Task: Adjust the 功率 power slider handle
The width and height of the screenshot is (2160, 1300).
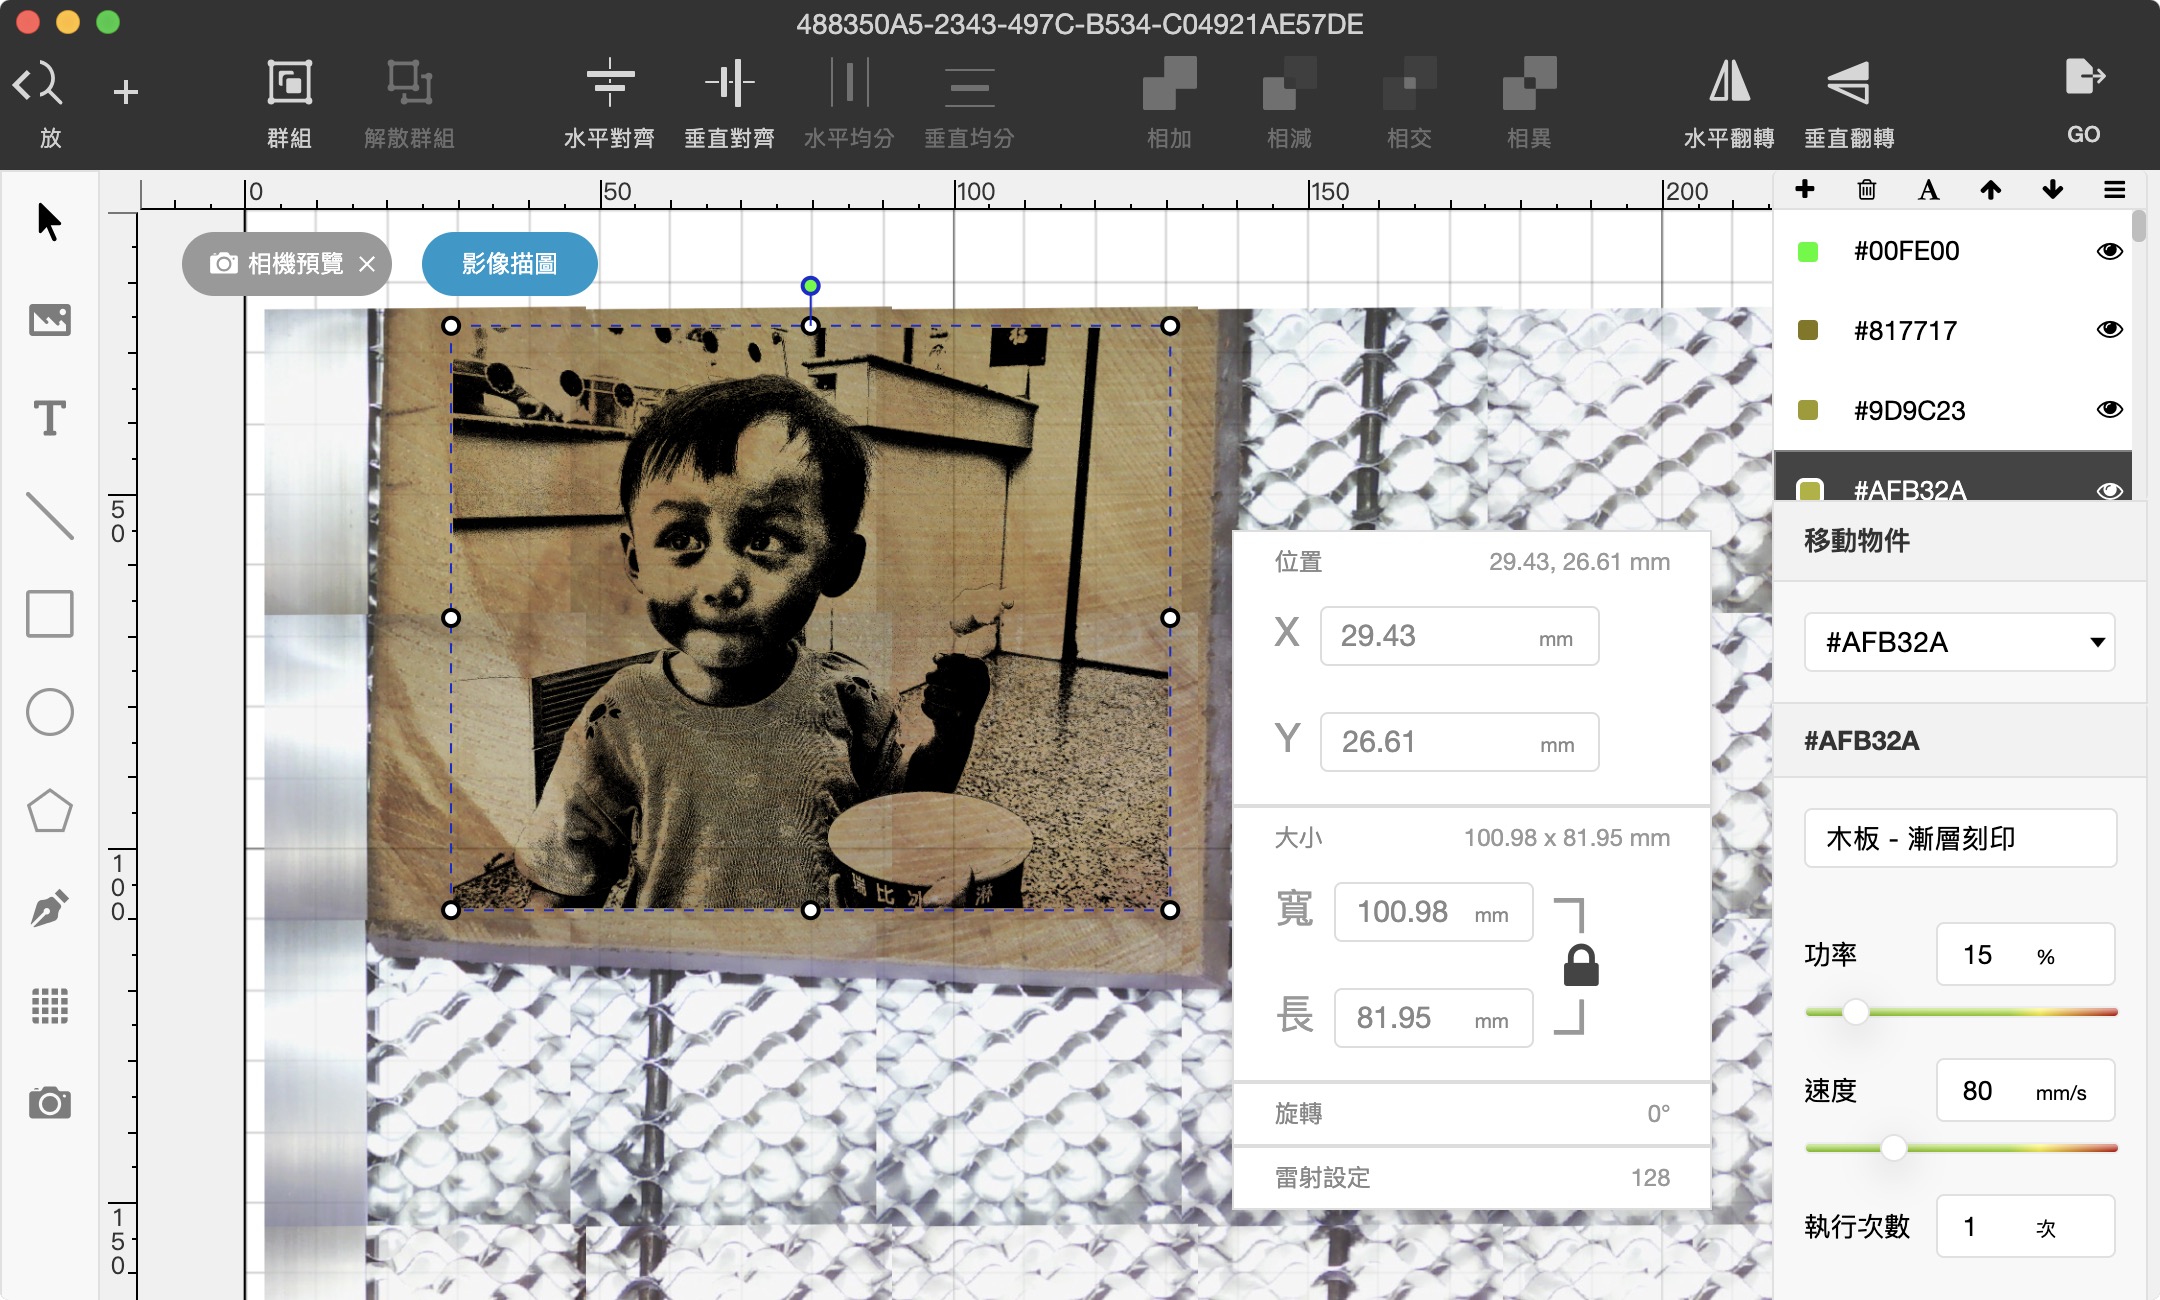Action: point(1855,1012)
